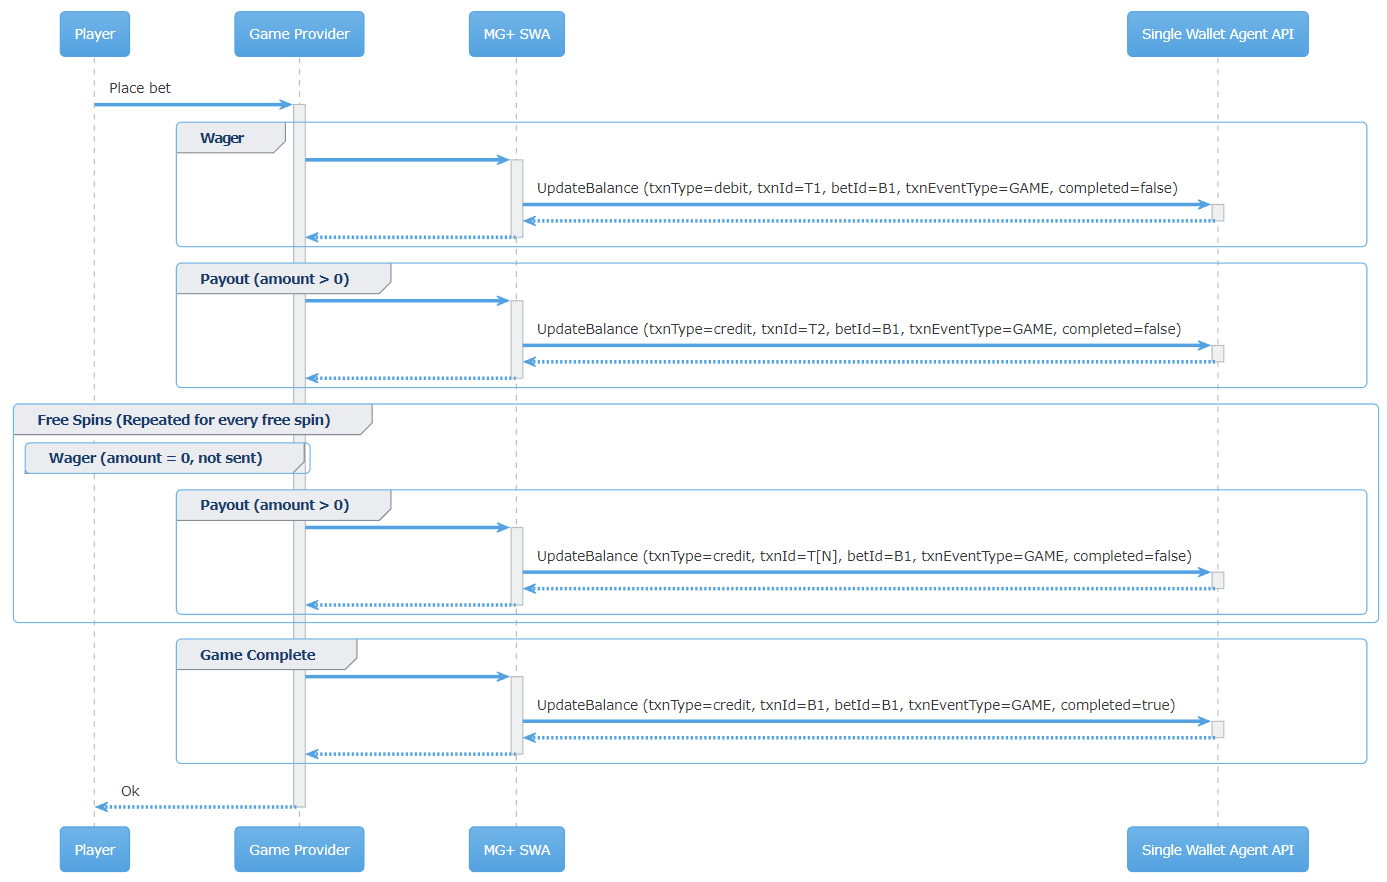Click 'Wager (amount = 0, not sent)' label
Image resolution: width=1387 pixels, height=882 pixels.
point(156,458)
